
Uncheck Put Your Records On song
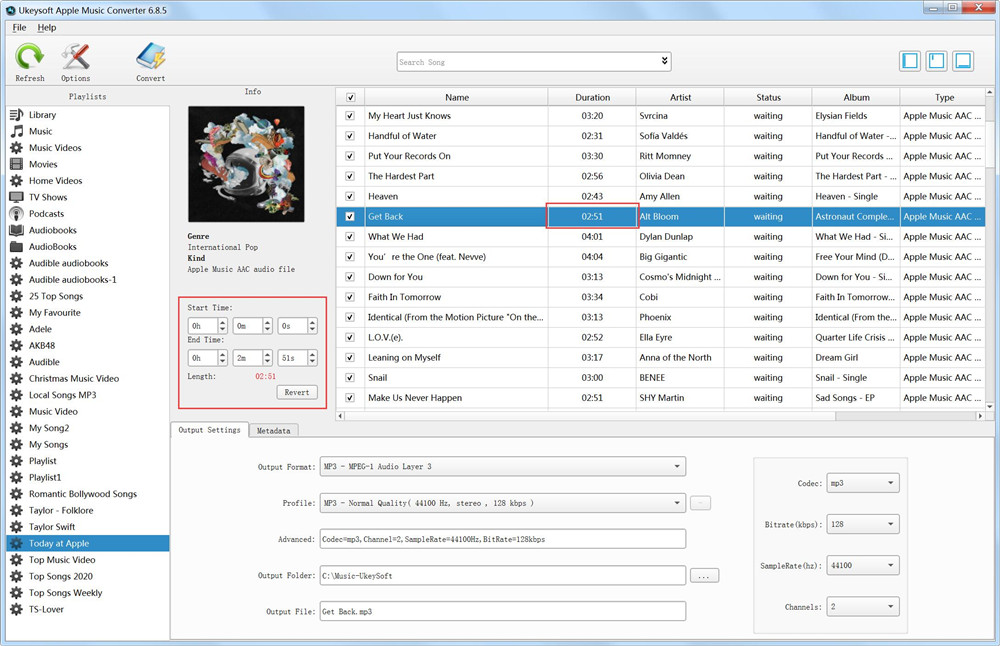click(349, 156)
